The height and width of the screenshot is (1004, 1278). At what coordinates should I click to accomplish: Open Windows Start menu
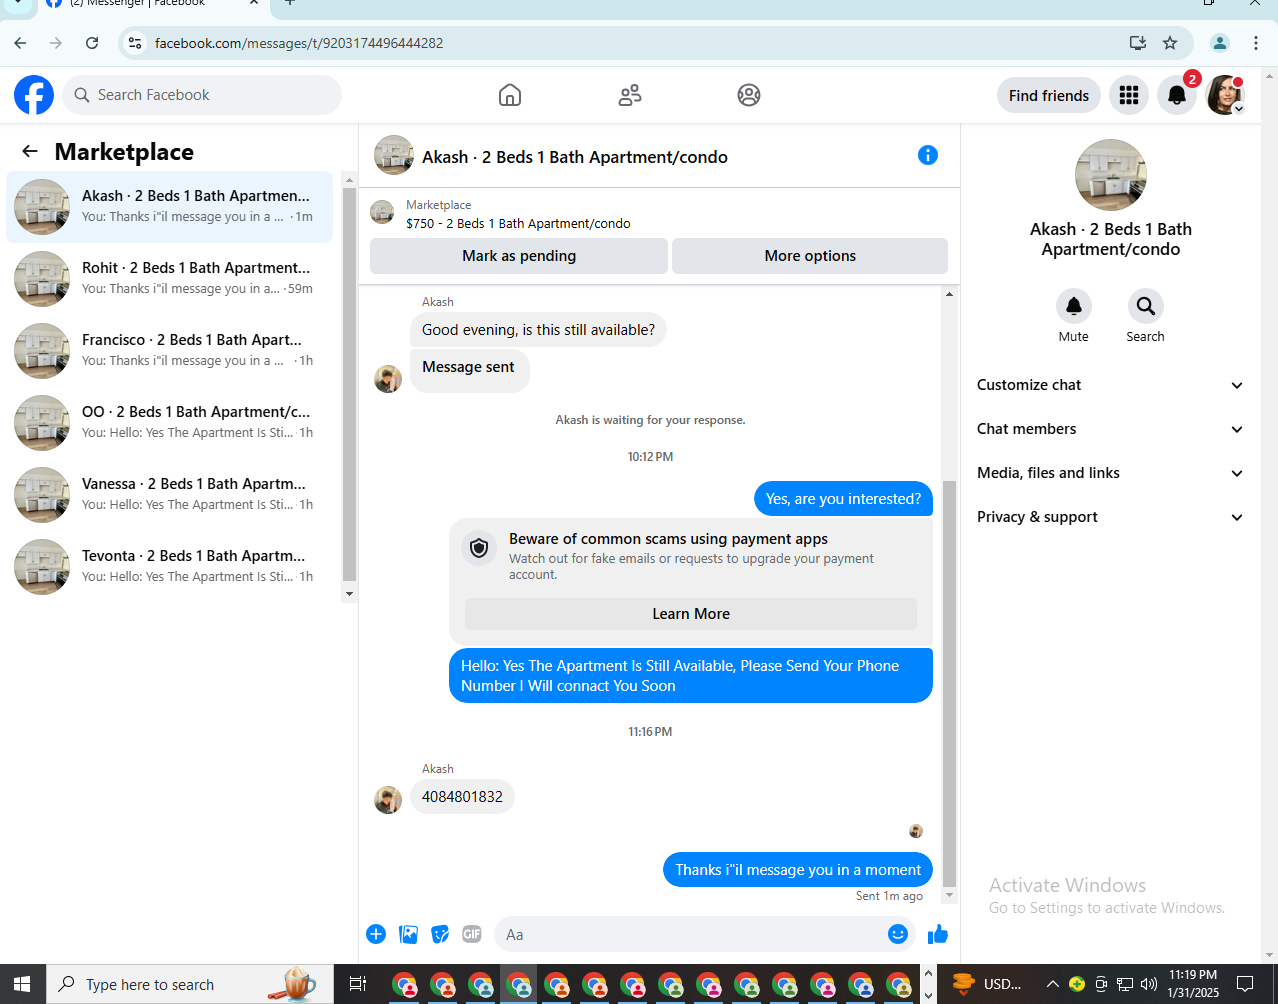click(x=23, y=984)
